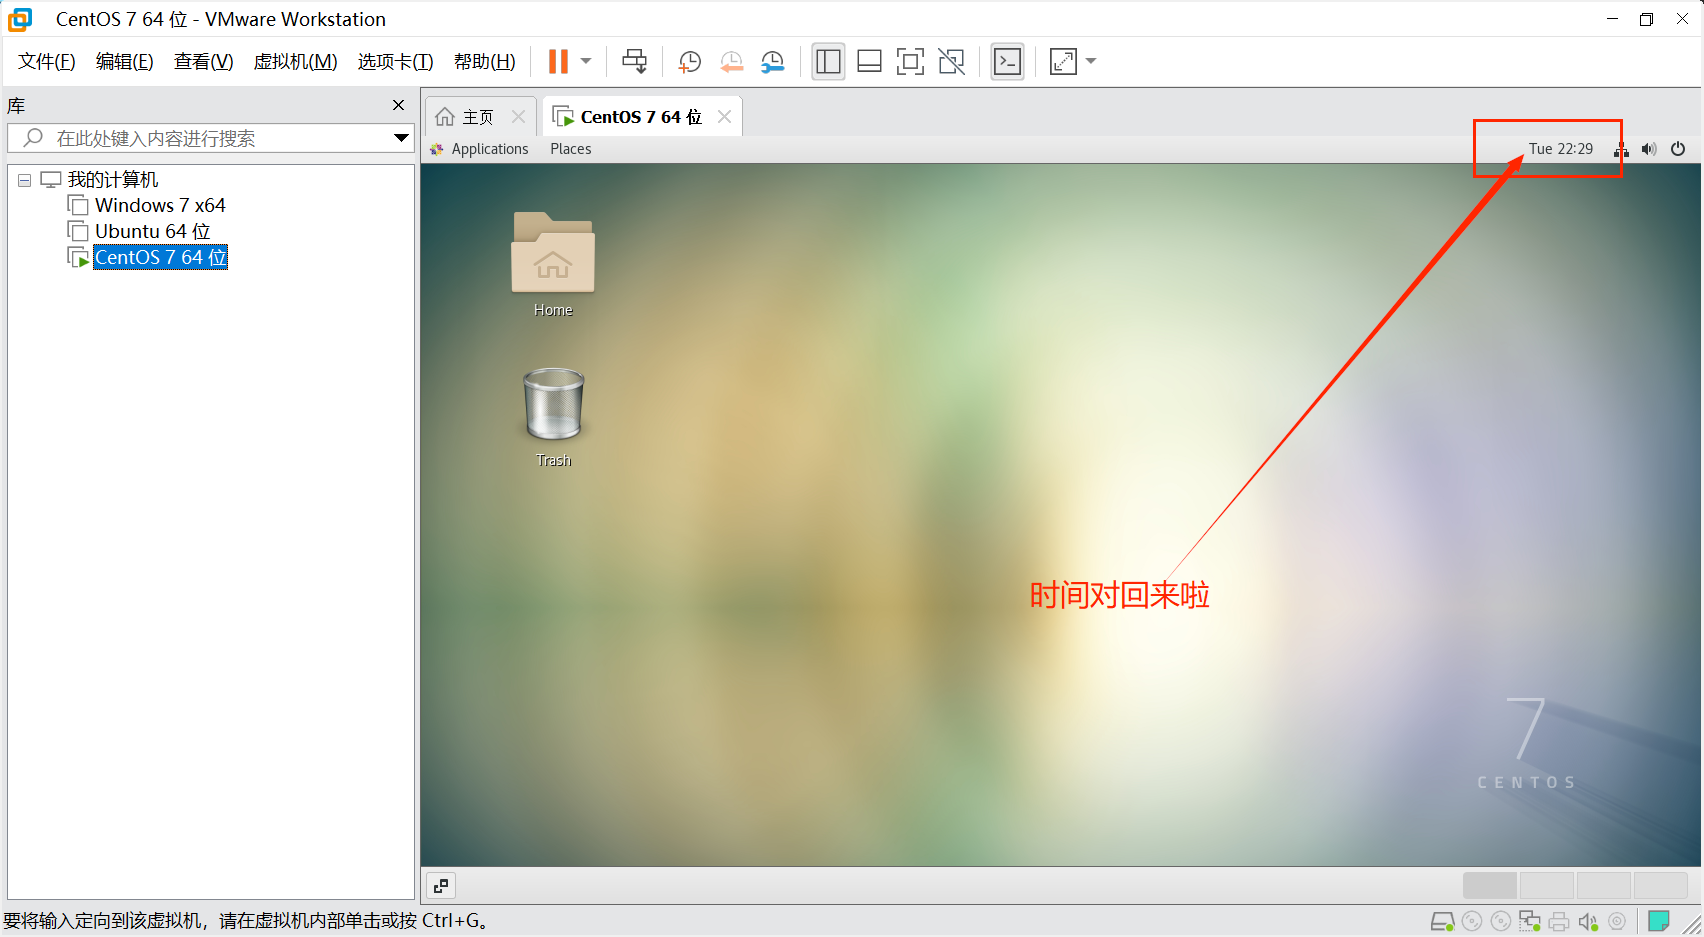
Task: Open the CentOS power menu icon
Action: click(1678, 149)
